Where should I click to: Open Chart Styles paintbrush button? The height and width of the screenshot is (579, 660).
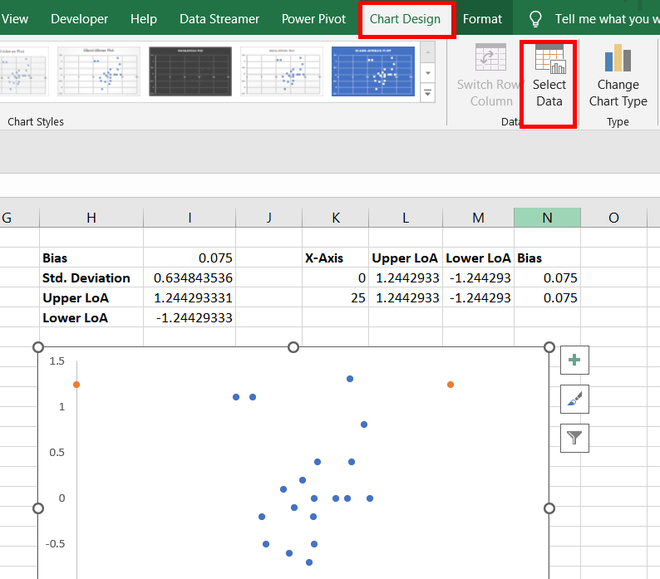(x=575, y=399)
